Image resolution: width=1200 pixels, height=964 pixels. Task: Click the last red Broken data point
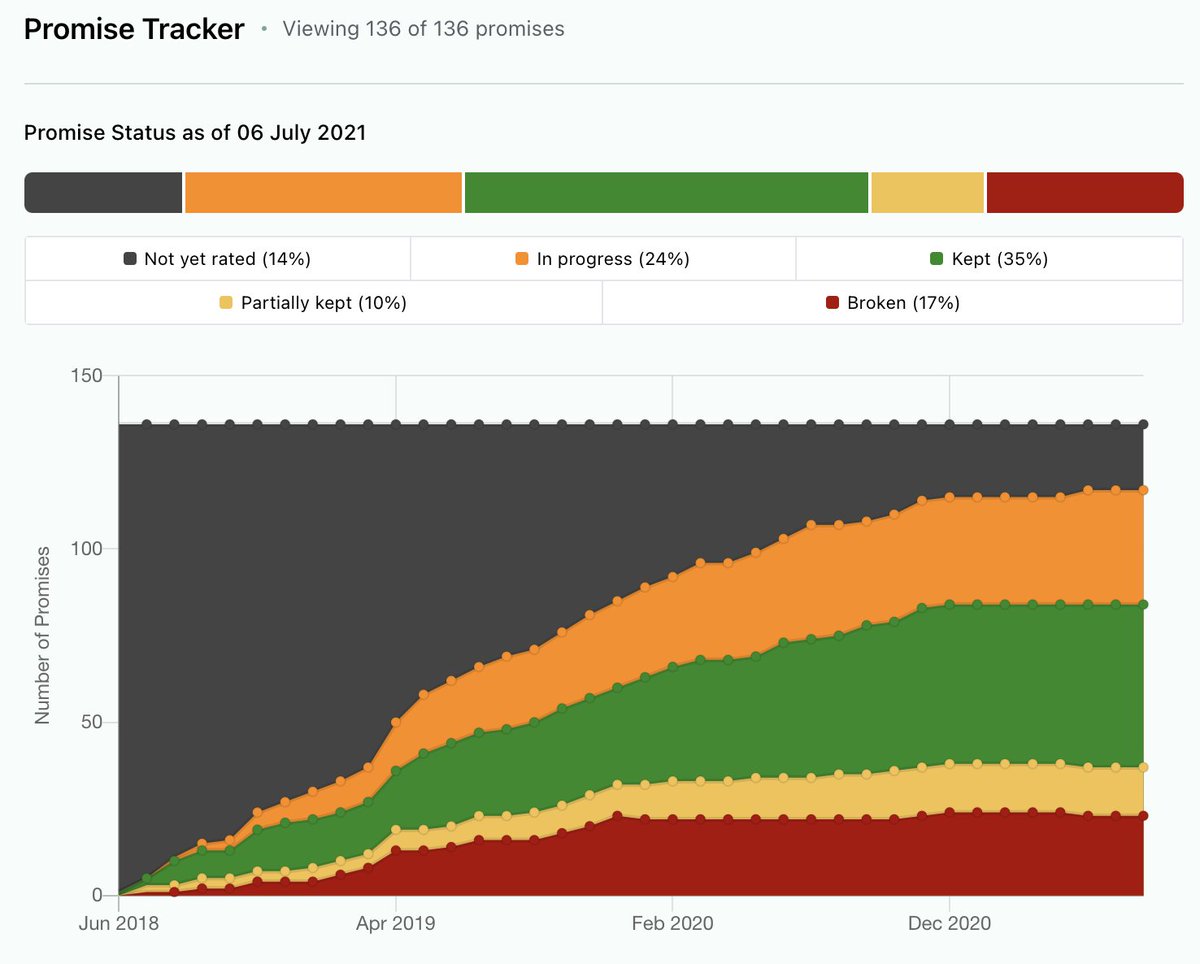point(1143,816)
